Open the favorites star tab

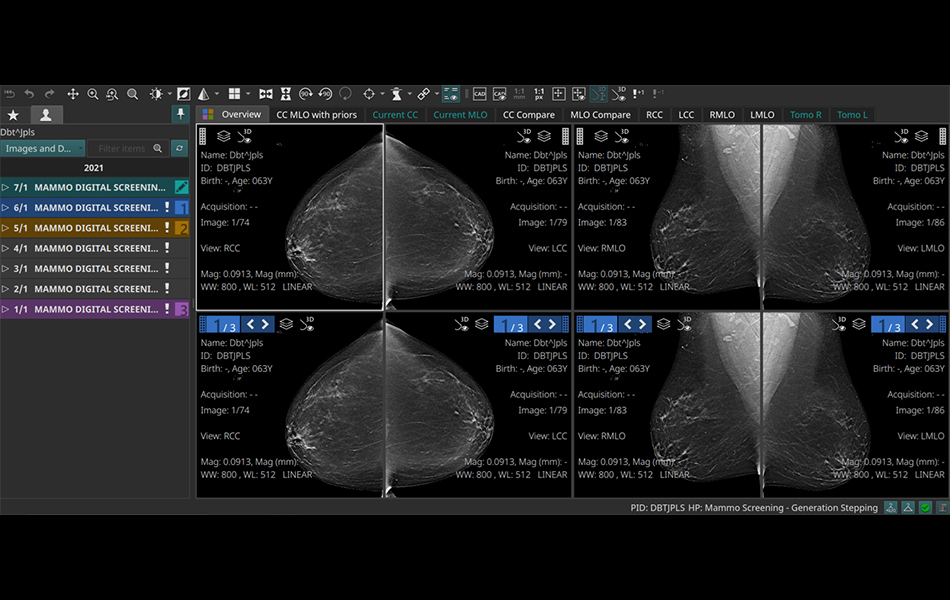pyautogui.click(x=13, y=115)
